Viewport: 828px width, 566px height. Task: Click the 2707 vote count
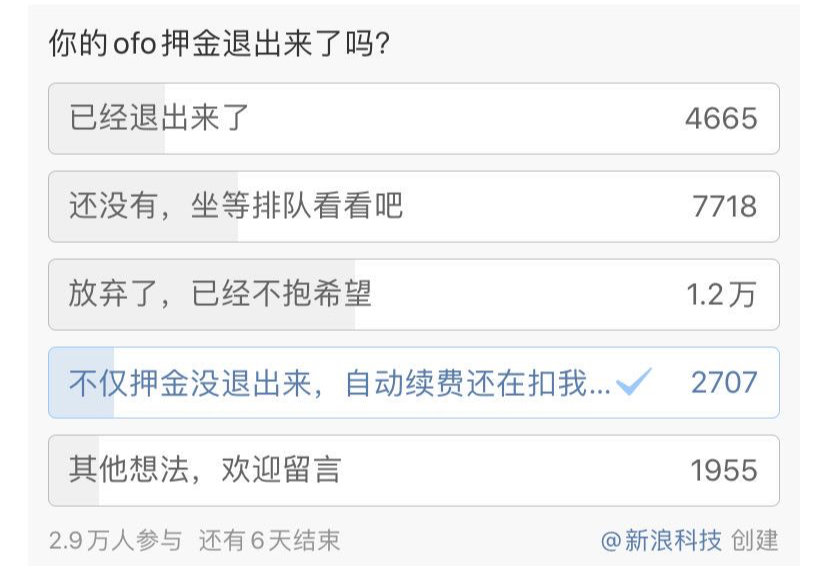[x=724, y=382]
